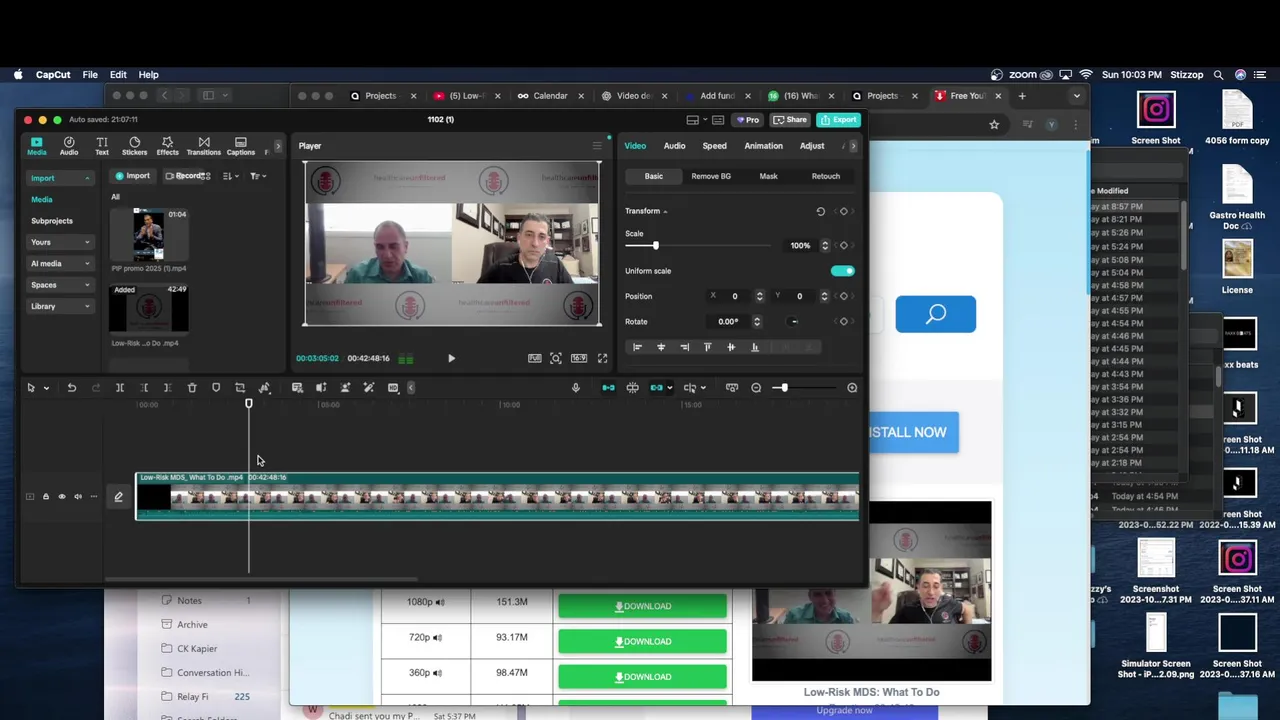
Task: Click the magnifier search button in browser
Action: [x=935, y=314]
